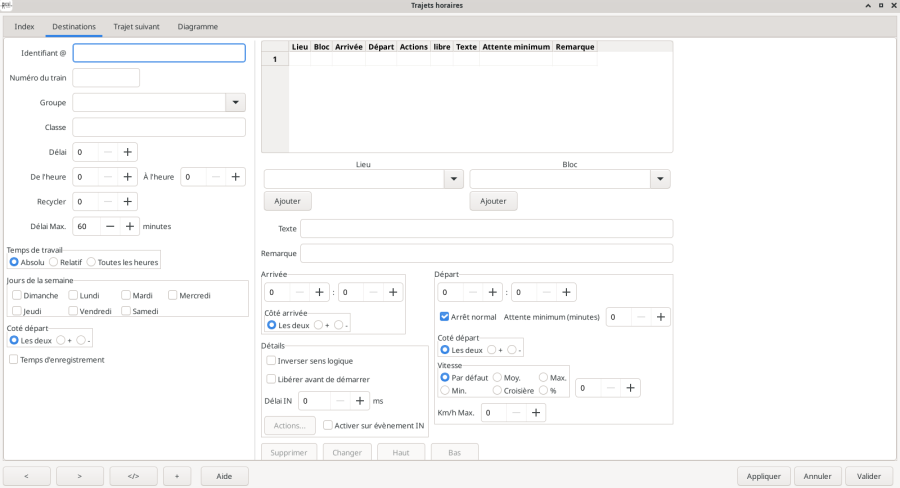Go to next record with > button
This screenshot has width=900, height=488.
[80, 476]
